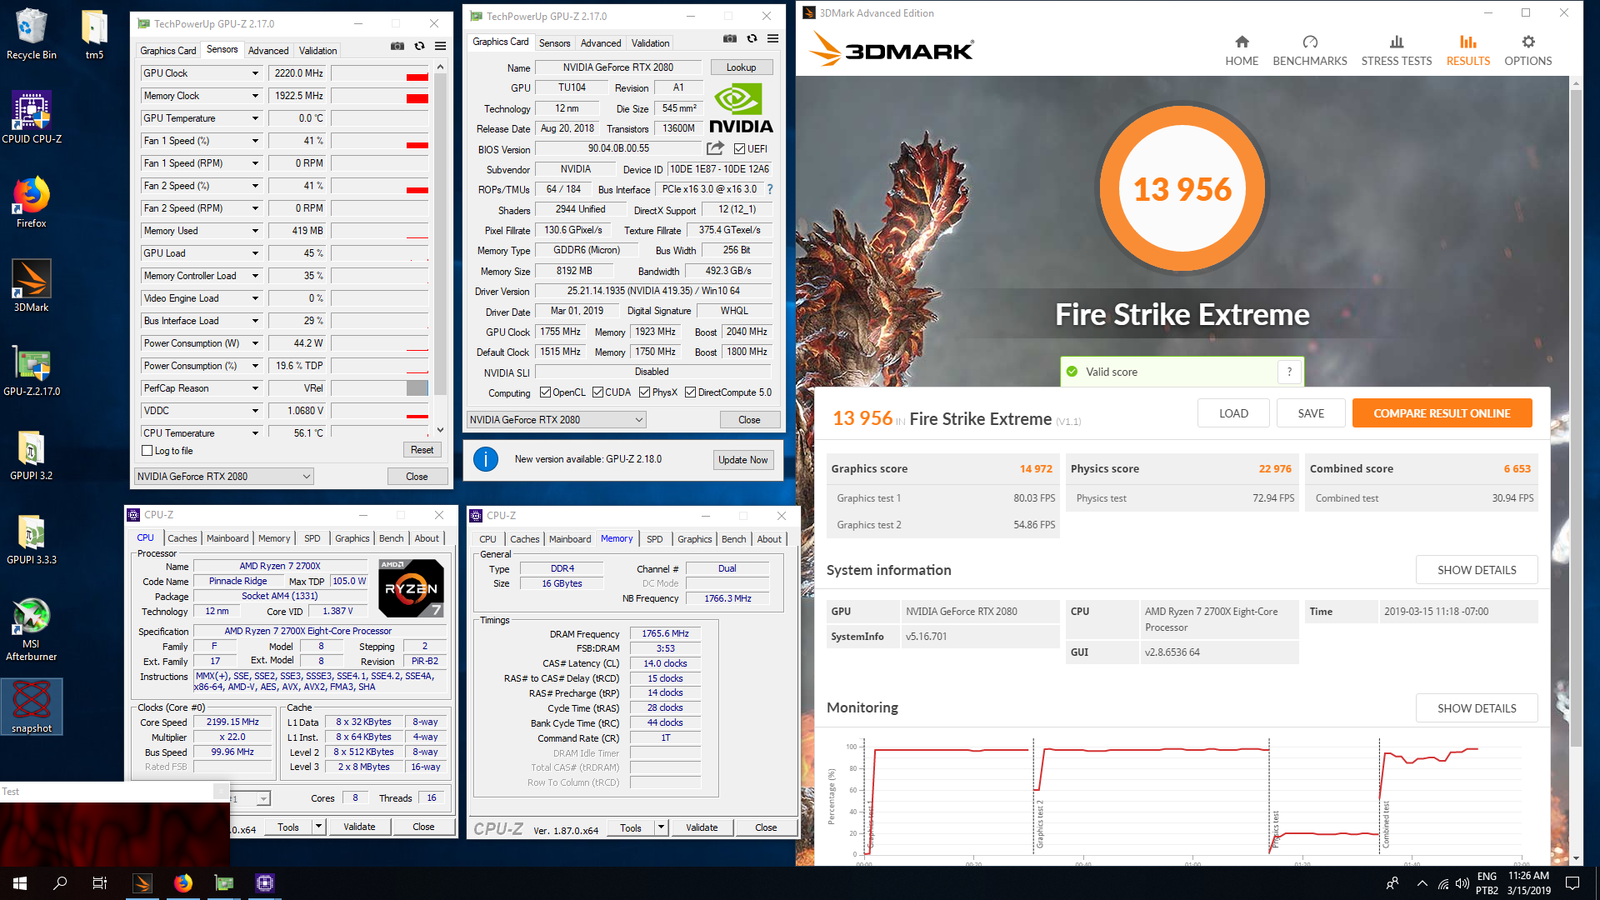Toggle the OpenCL checkbox
The image size is (1600, 900).
(545, 392)
